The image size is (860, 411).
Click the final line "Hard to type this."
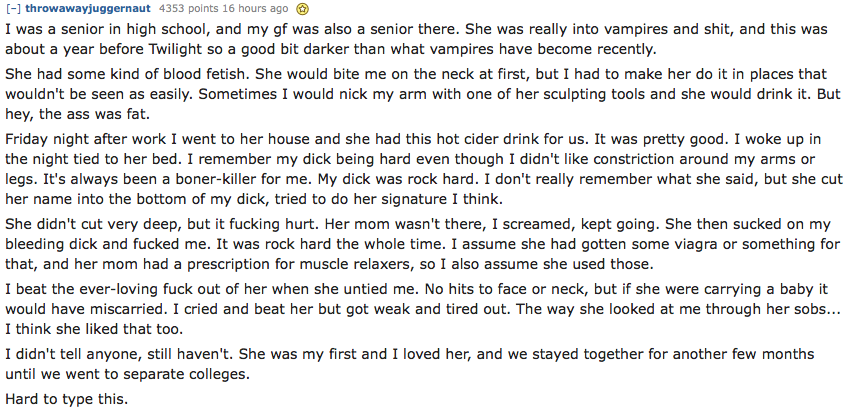click(66, 399)
